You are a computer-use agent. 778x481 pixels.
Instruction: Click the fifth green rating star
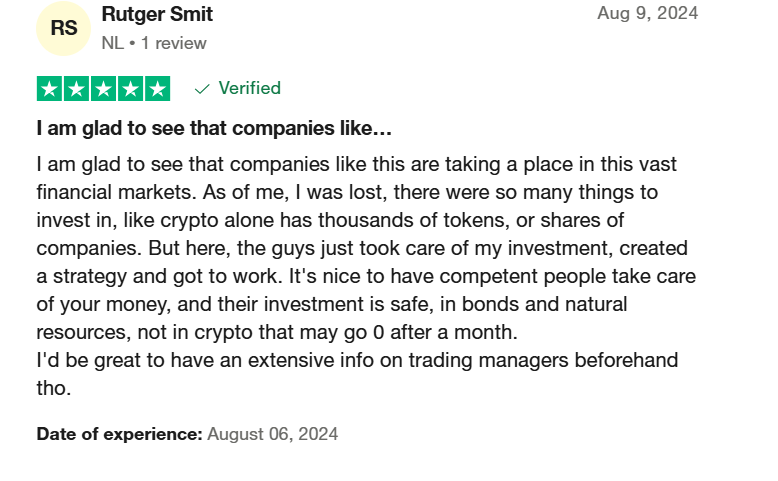pos(157,88)
